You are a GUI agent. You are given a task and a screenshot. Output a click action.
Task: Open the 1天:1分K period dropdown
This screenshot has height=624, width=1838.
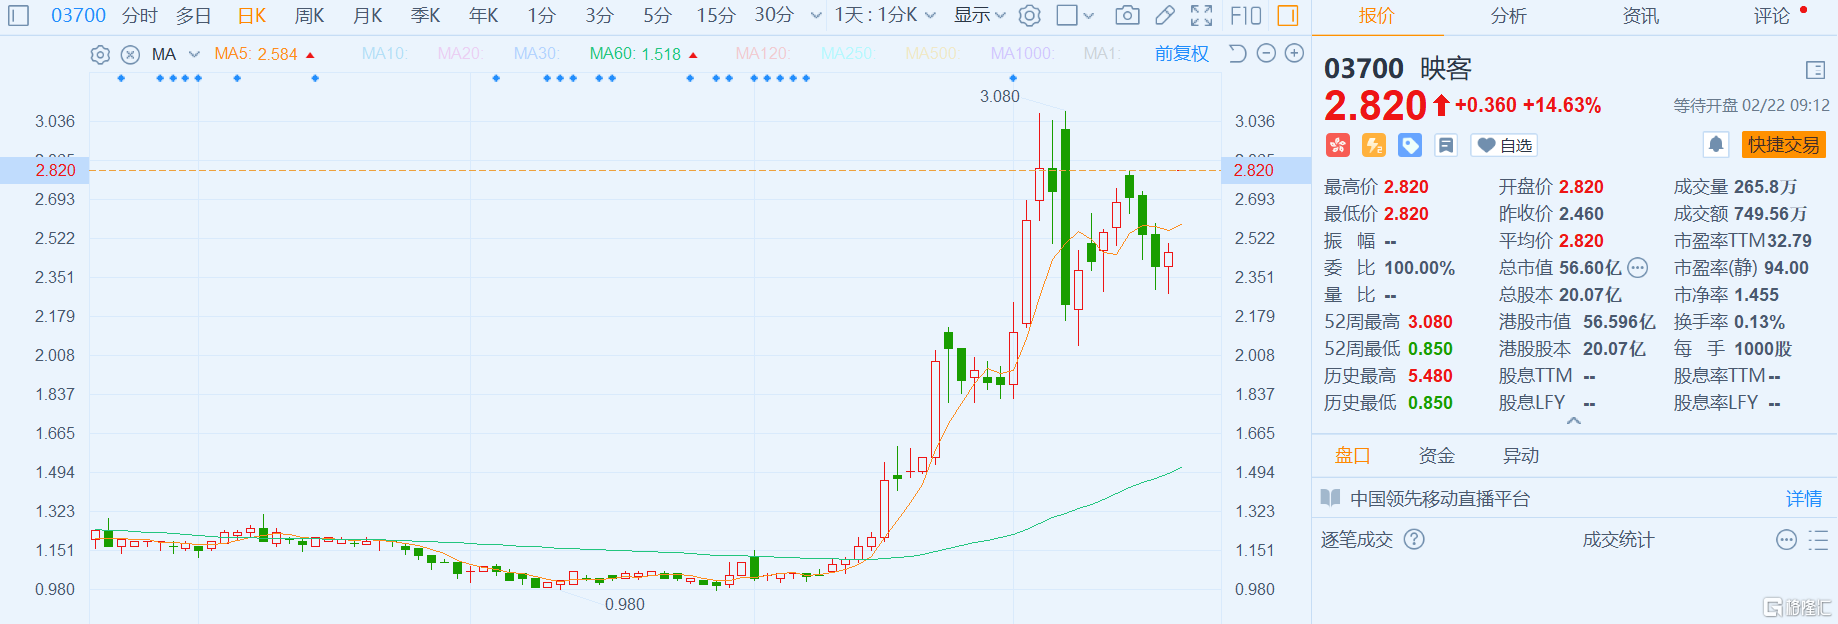pos(885,15)
